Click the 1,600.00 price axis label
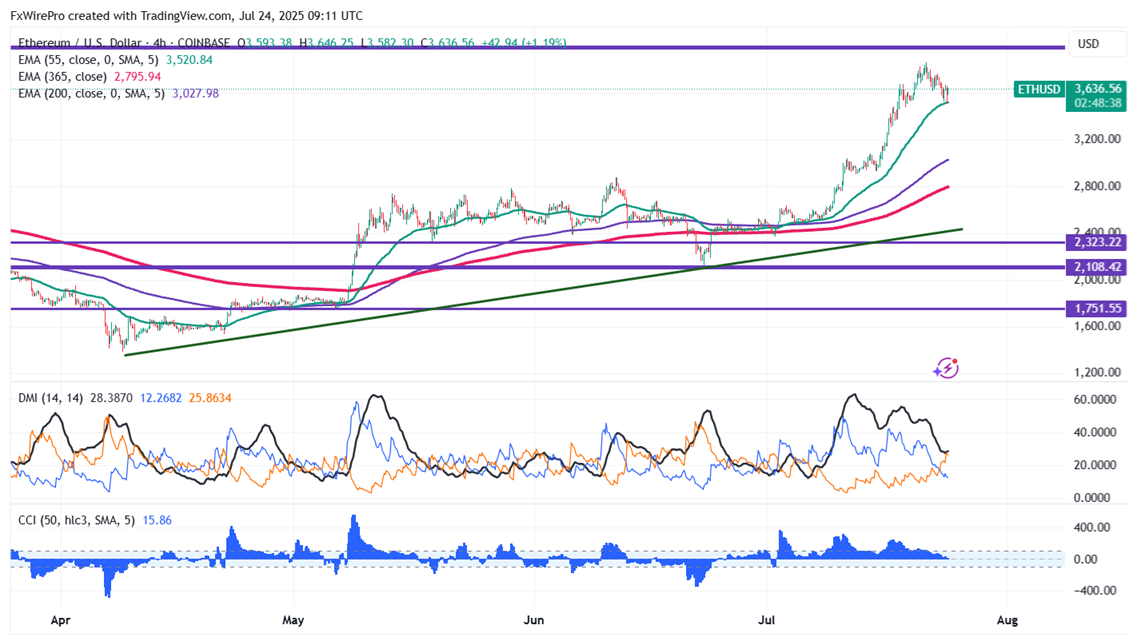This screenshot has width=1129, height=638. [x=1097, y=325]
